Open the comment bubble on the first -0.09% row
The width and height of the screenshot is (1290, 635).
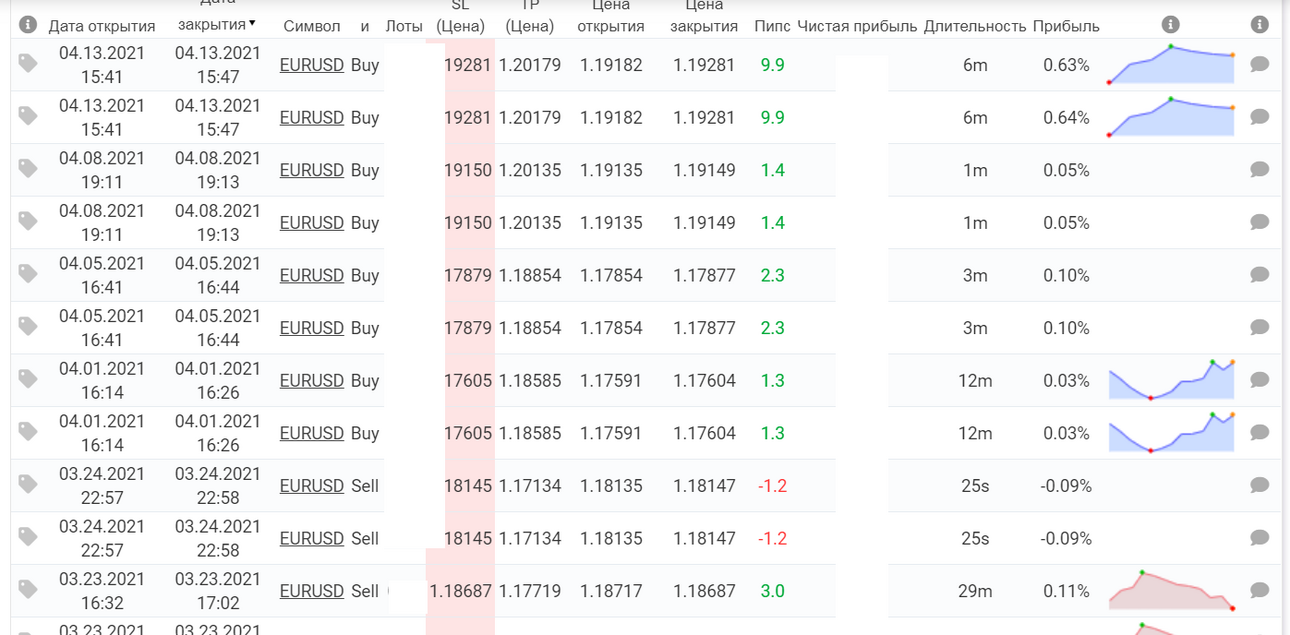[1260, 485]
